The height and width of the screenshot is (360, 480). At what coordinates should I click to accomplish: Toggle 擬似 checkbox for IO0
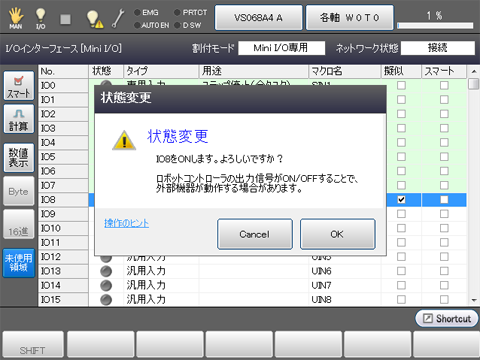401,85
